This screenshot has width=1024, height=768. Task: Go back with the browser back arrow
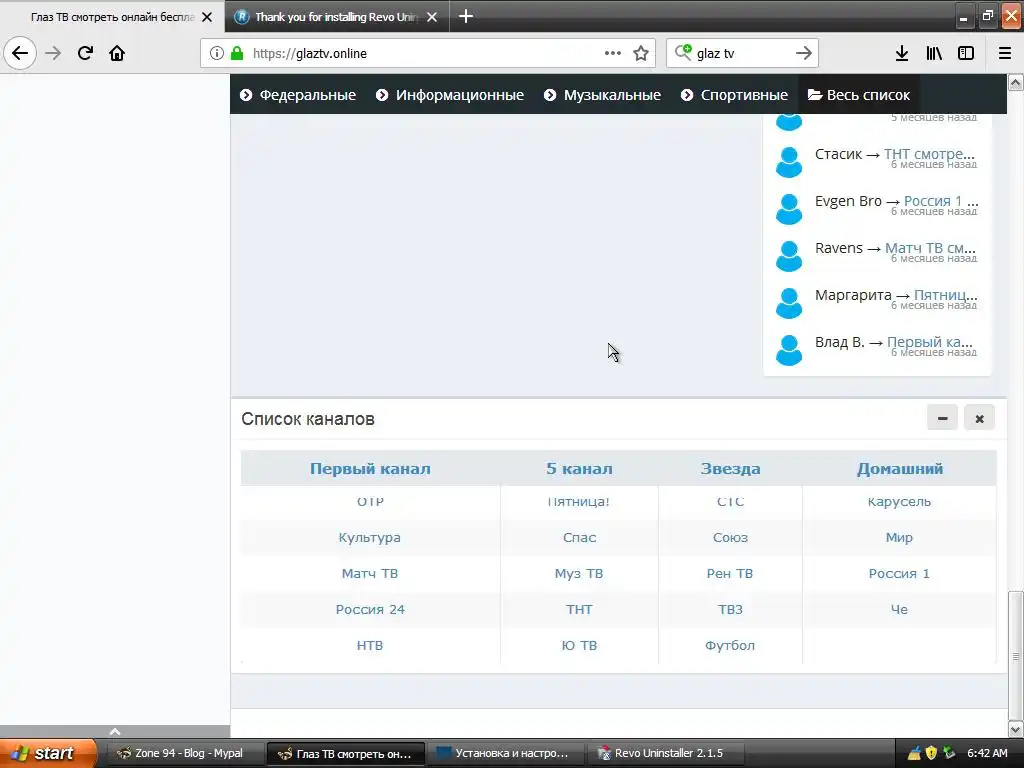pos(20,53)
